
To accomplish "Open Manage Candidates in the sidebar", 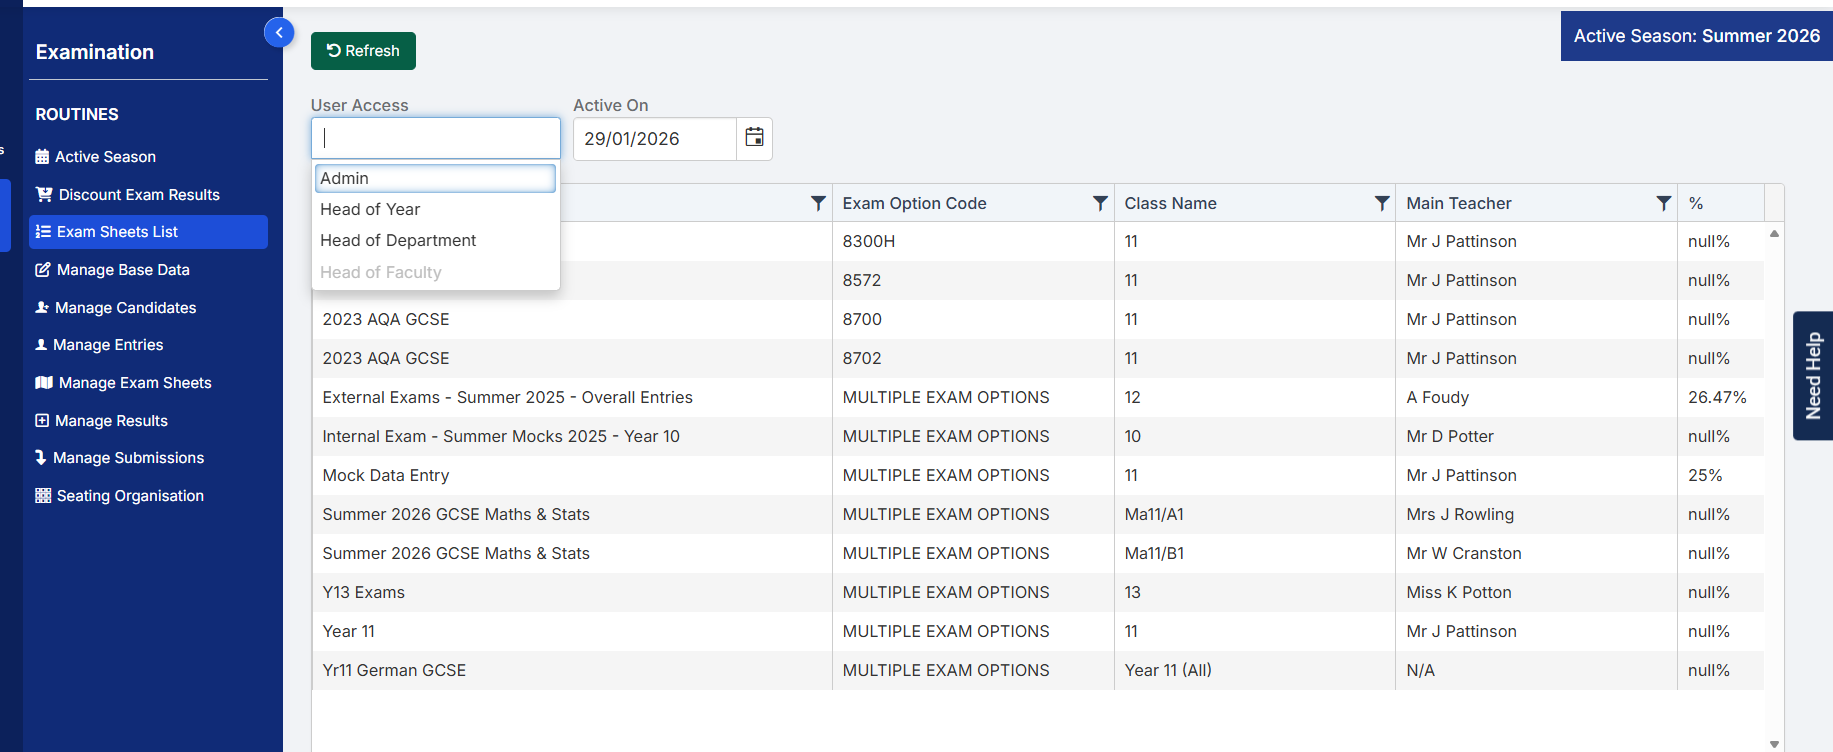I will point(125,308).
